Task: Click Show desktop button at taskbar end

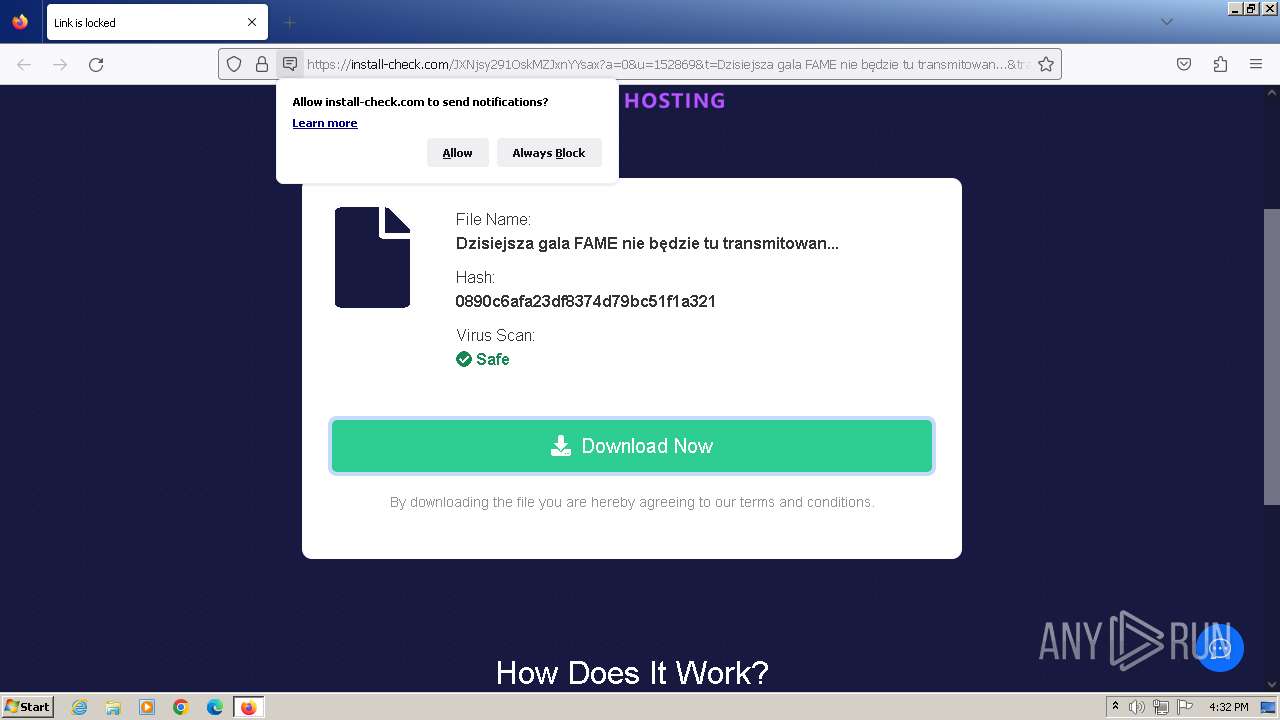Action: (1268, 707)
